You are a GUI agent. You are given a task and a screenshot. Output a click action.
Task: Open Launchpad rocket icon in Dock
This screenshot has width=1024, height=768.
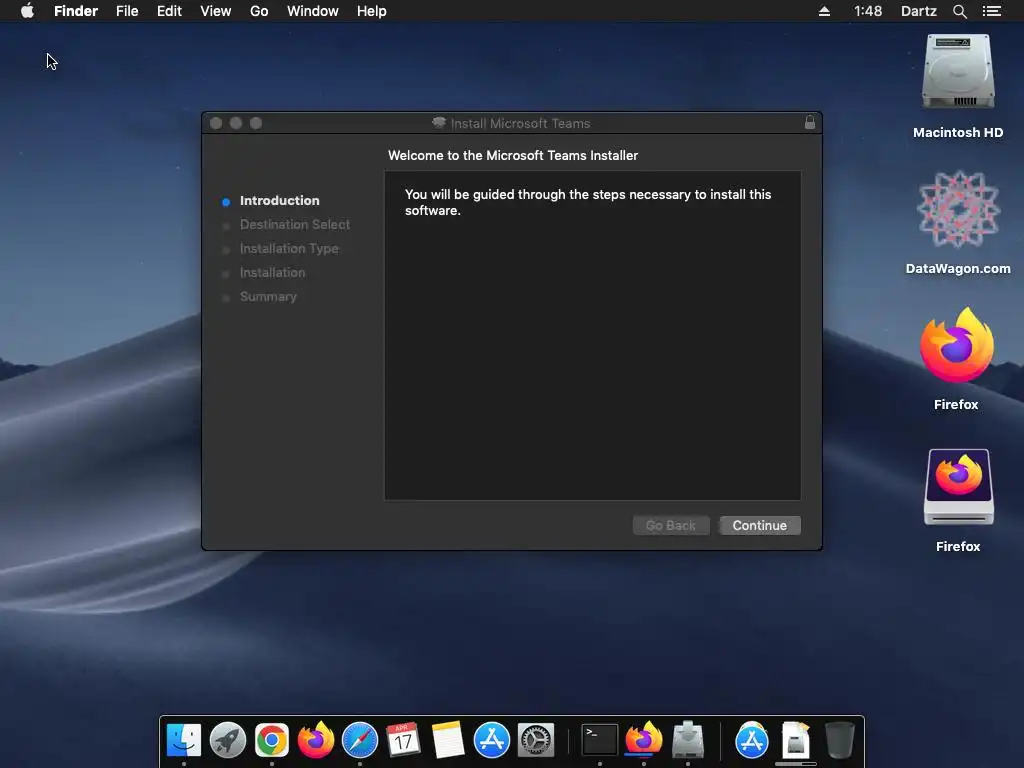pyautogui.click(x=228, y=740)
